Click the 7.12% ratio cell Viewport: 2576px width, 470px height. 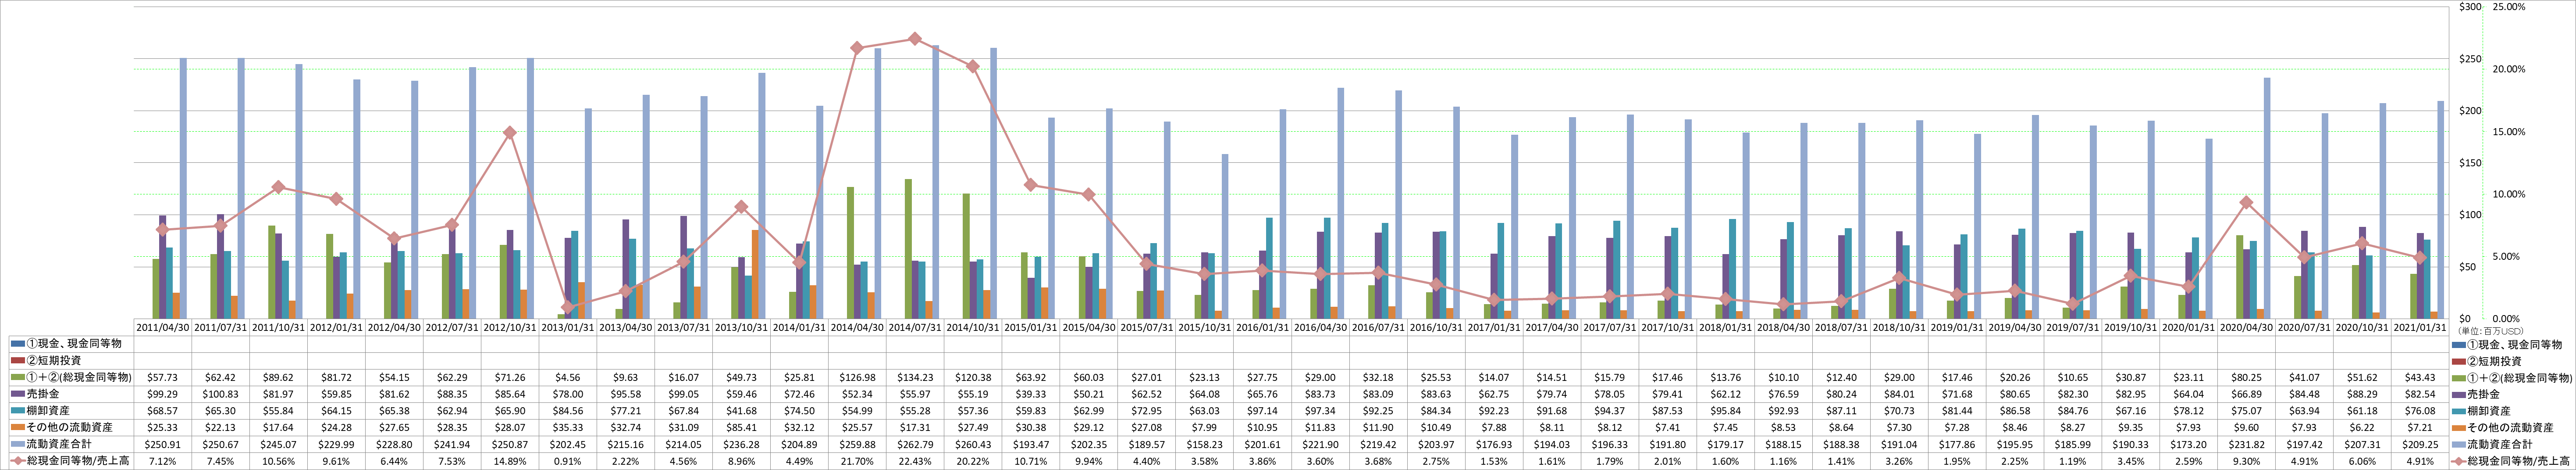[163, 461]
